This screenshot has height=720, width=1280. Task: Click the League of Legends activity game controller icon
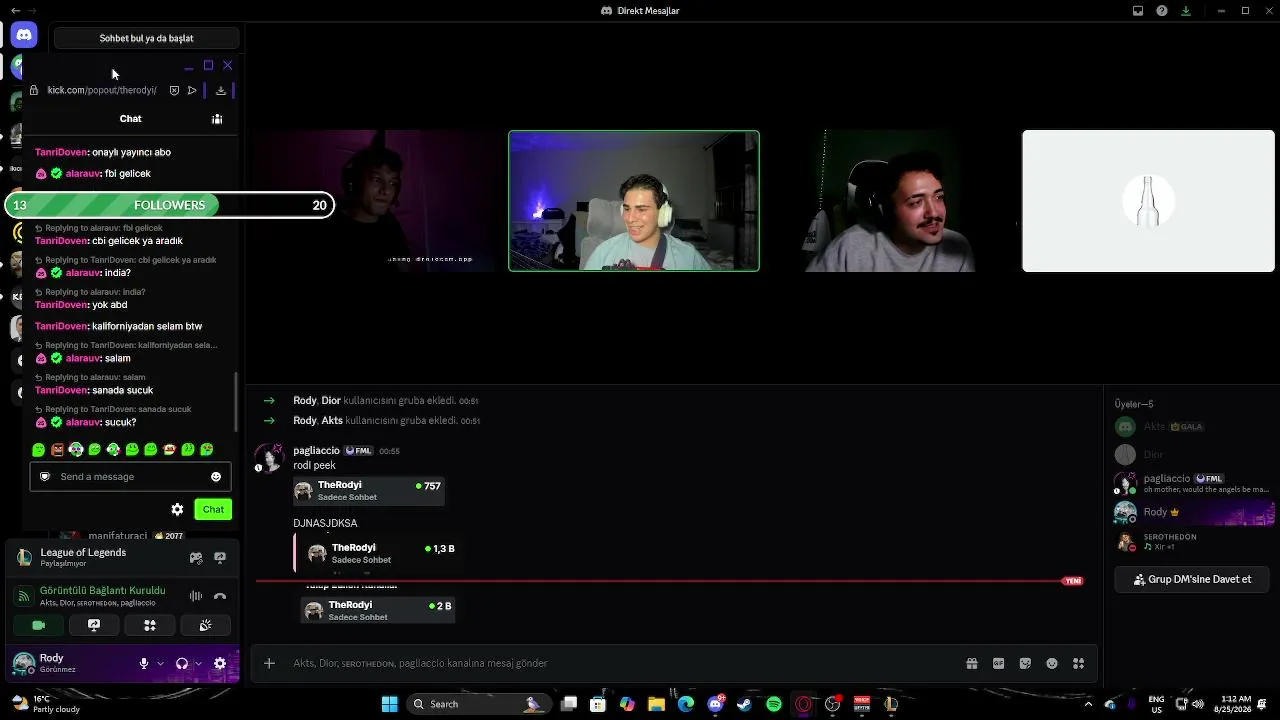[196, 558]
